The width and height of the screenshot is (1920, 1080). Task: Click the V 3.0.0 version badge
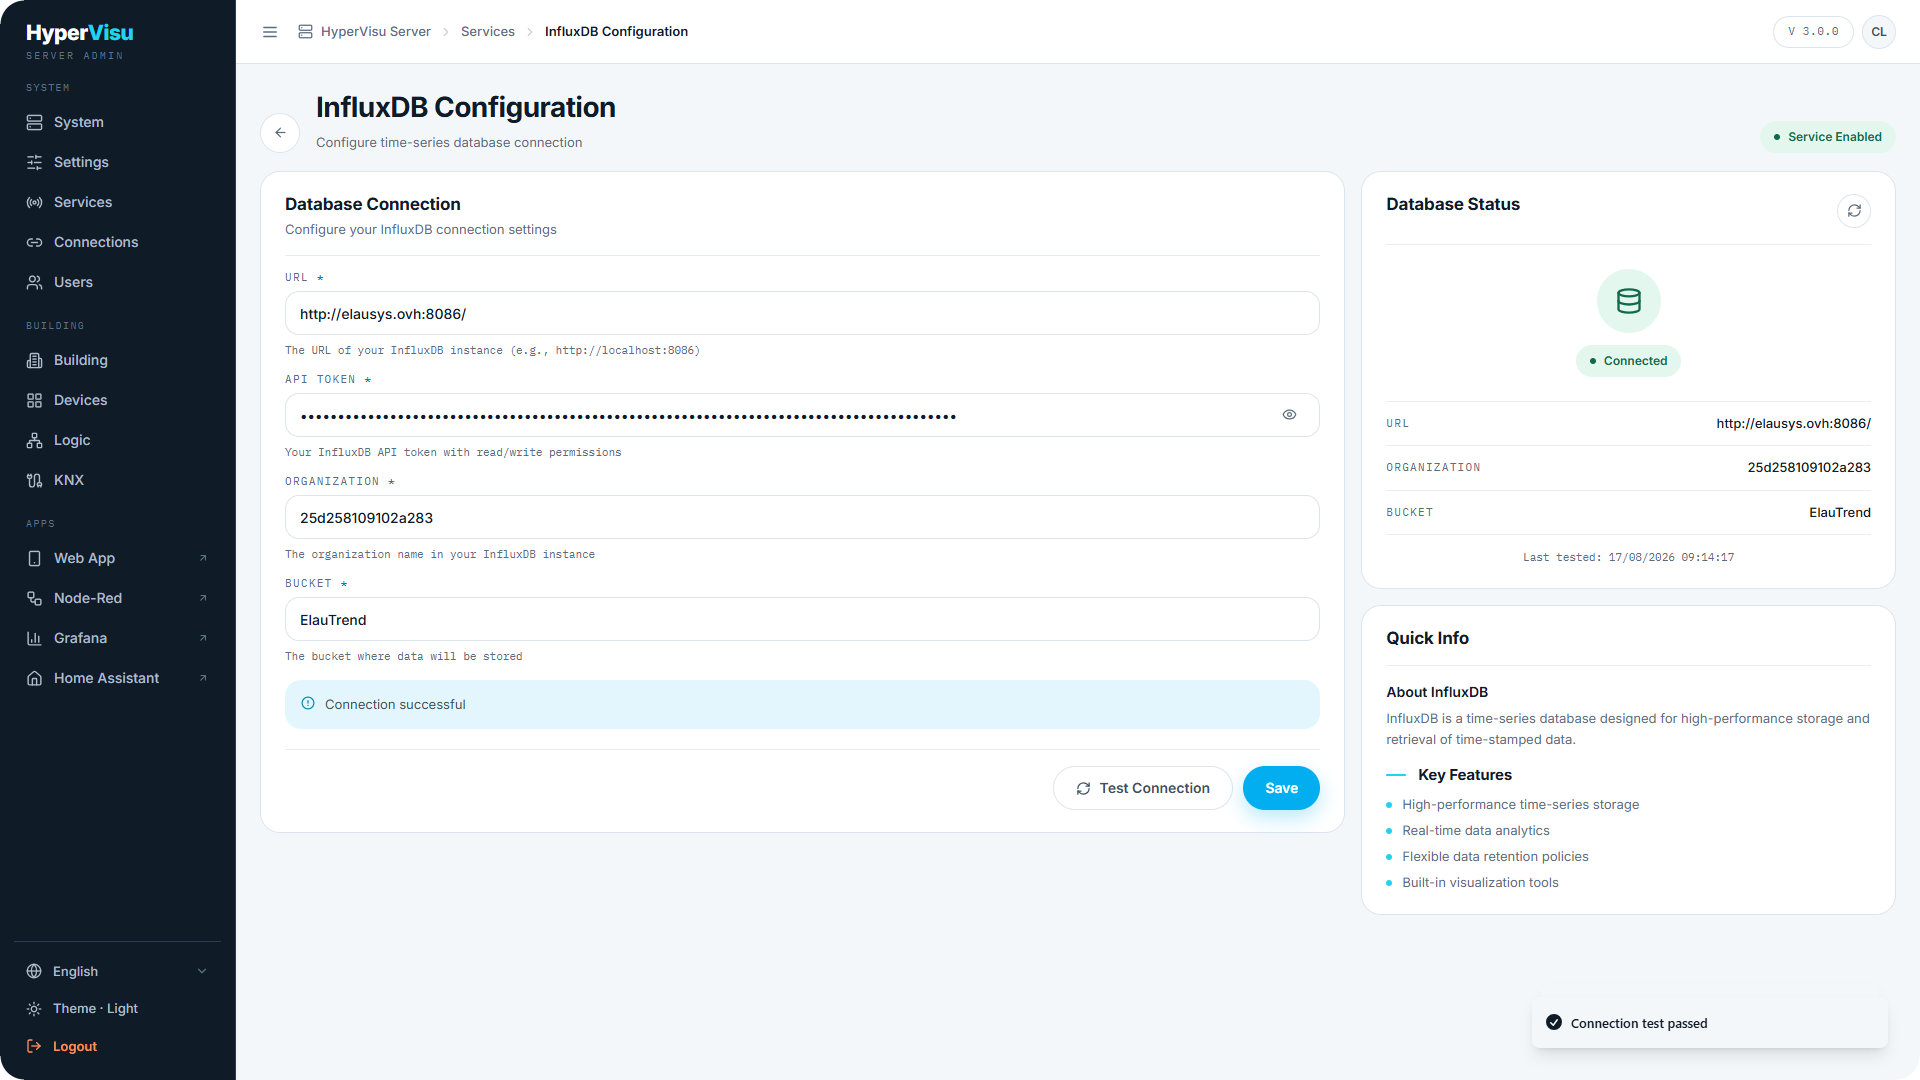1813,32
